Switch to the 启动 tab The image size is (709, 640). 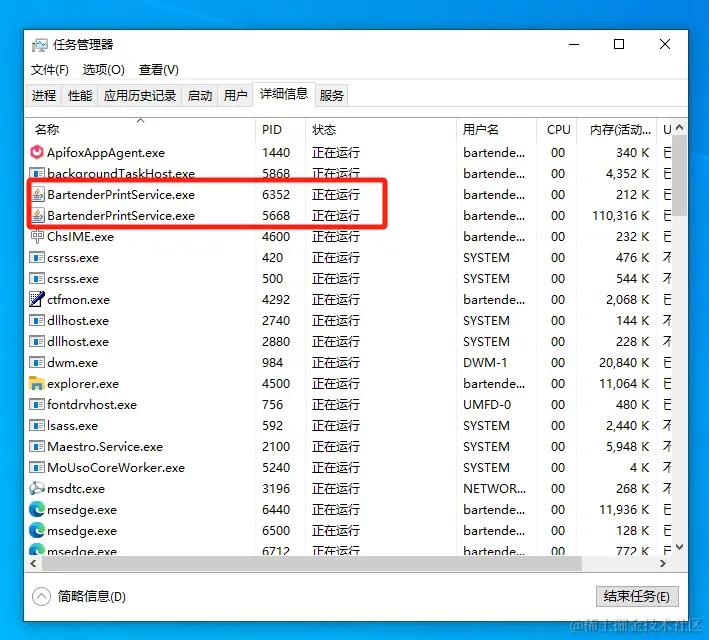(x=200, y=95)
